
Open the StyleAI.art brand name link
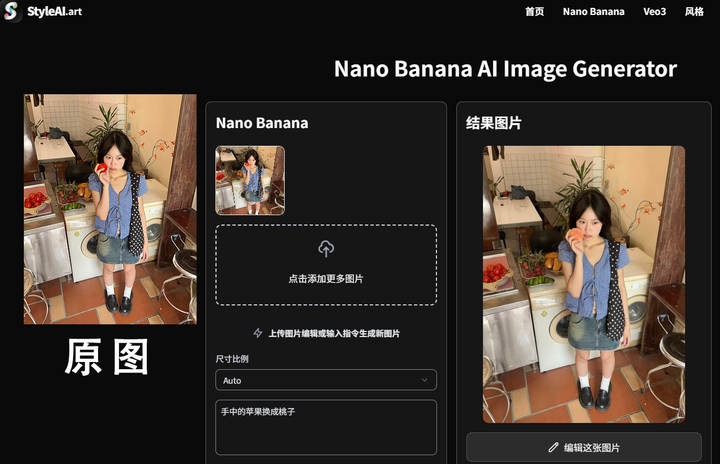[54, 11]
